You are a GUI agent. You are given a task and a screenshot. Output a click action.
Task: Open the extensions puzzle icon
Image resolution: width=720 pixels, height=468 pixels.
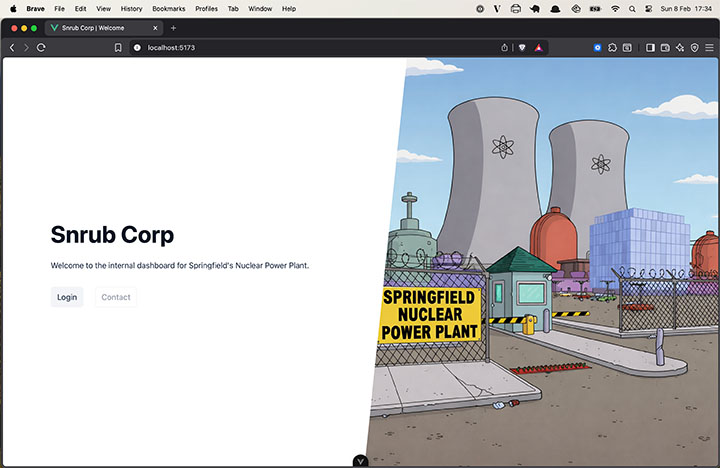(x=612, y=47)
